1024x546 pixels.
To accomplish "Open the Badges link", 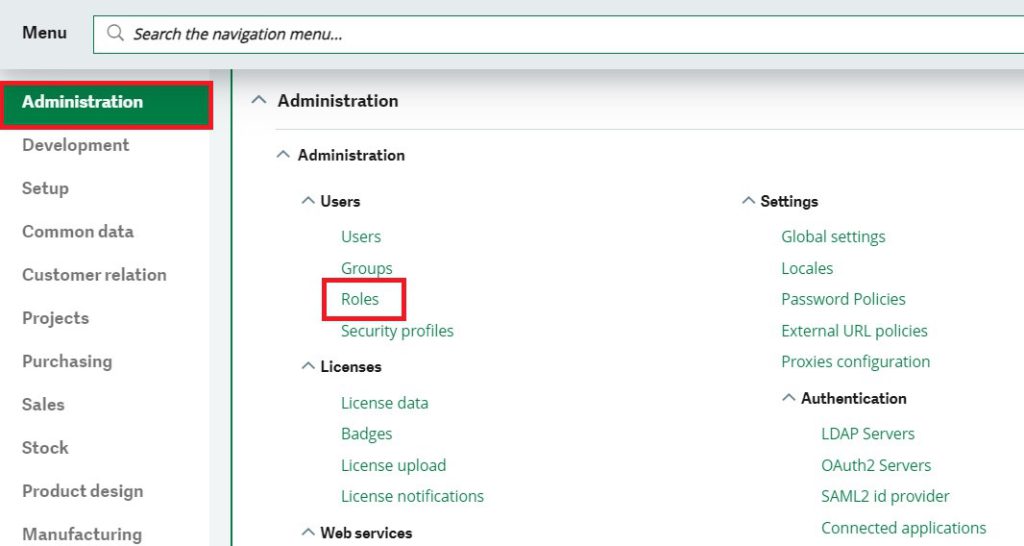I will pyautogui.click(x=366, y=434).
